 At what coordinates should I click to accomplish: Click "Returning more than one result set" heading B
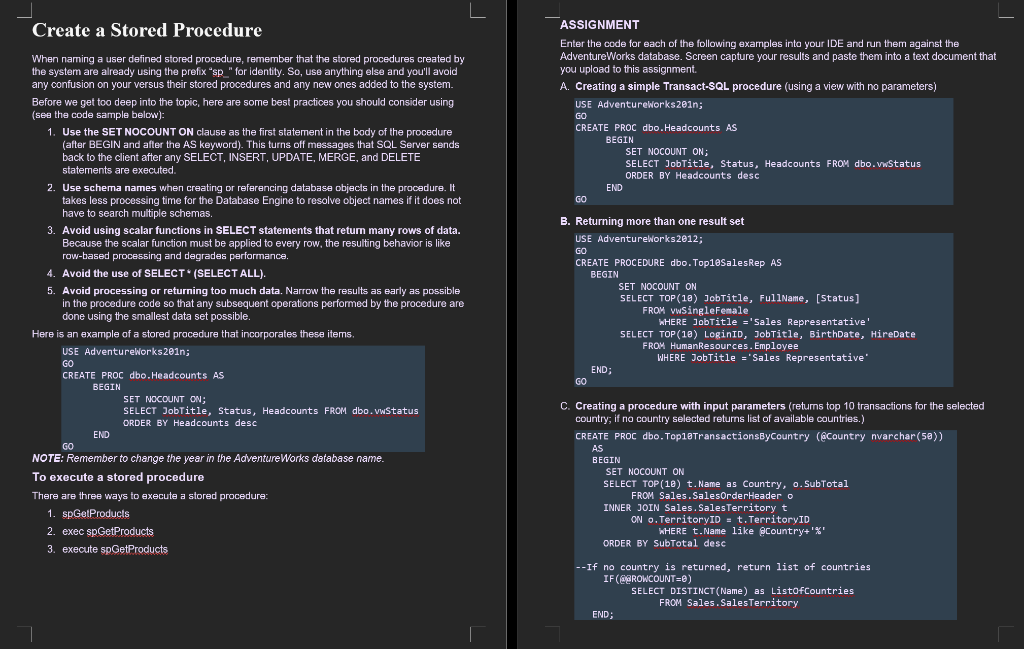pos(660,221)
